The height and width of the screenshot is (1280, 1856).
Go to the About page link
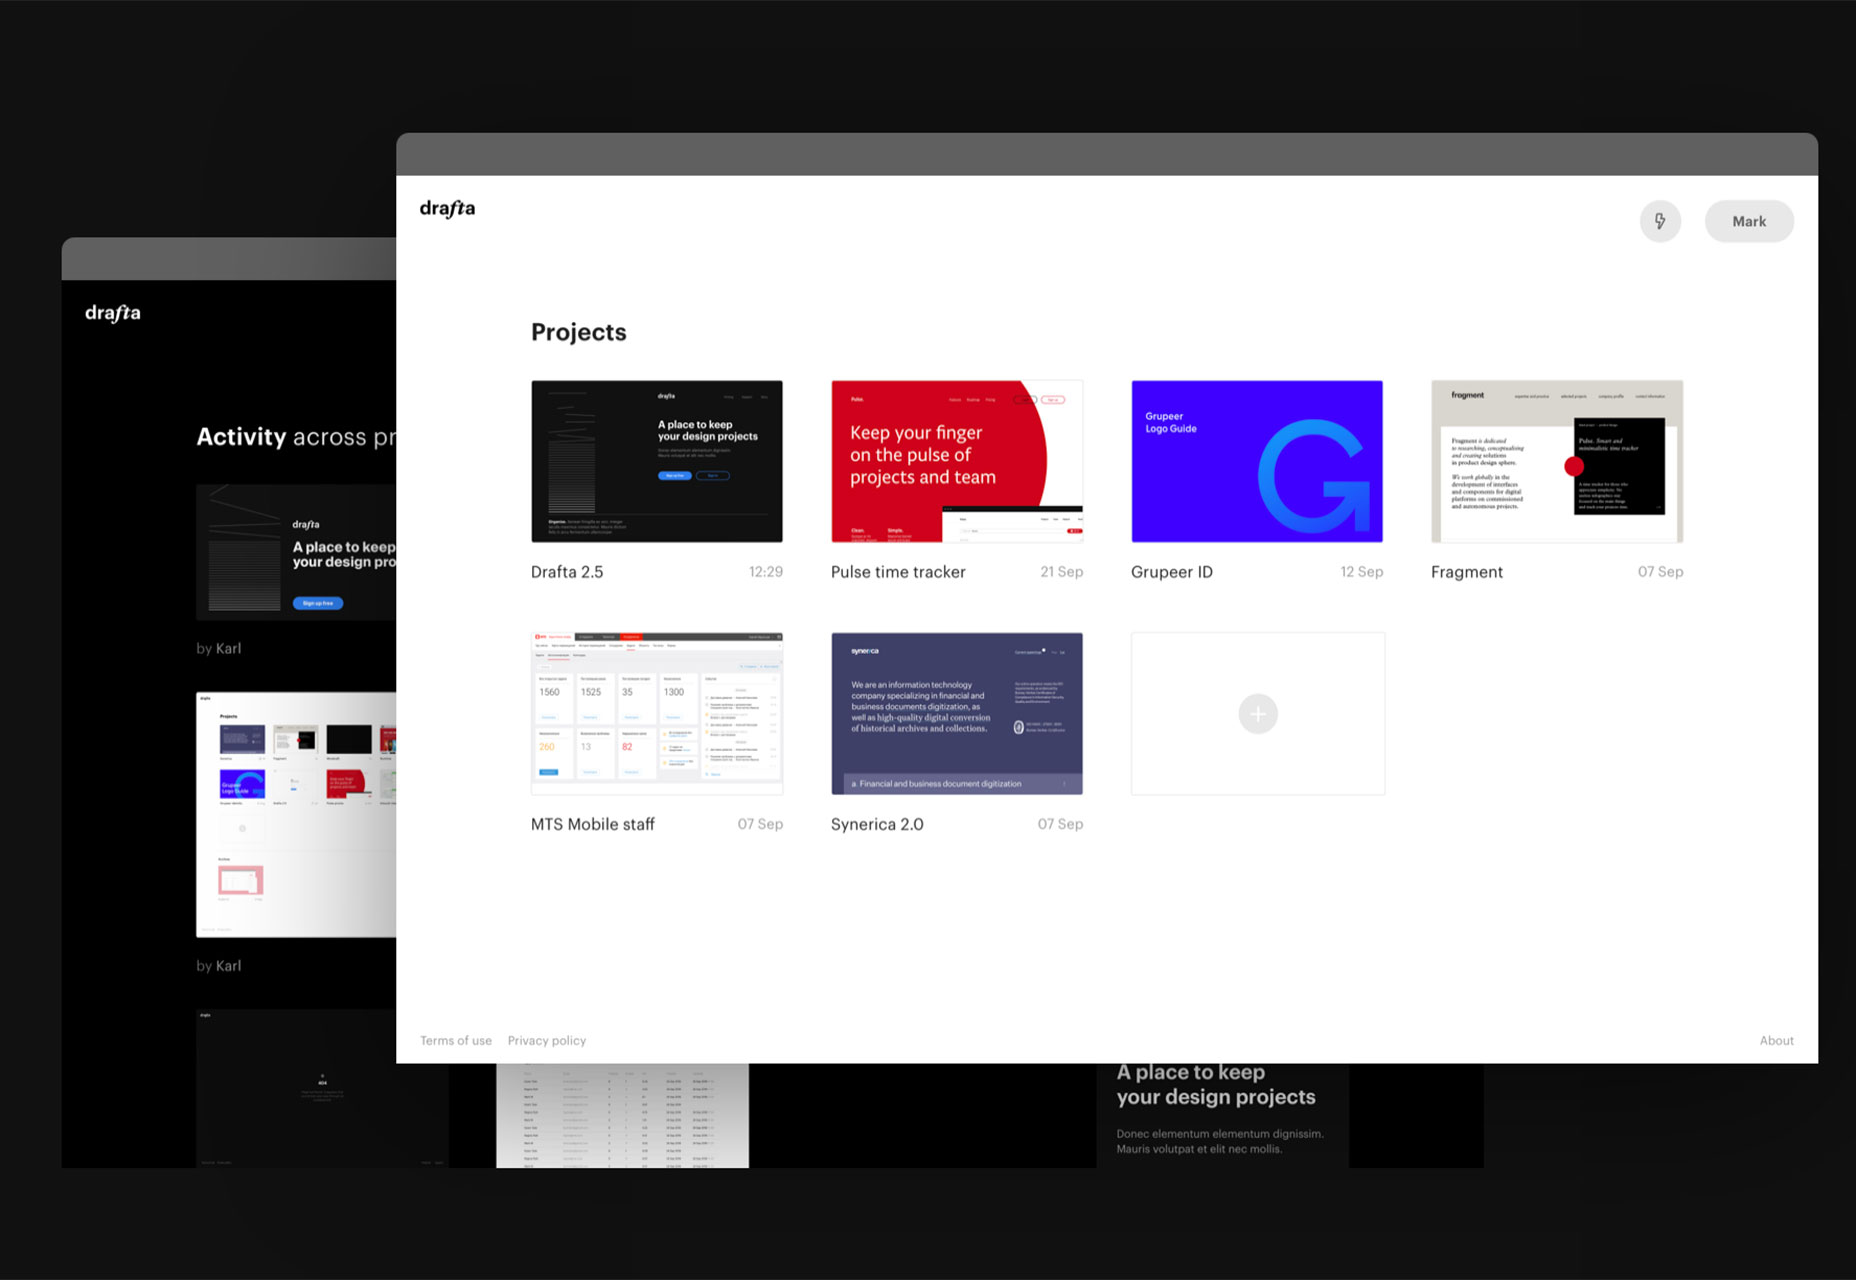(x=1776, y=1041)
